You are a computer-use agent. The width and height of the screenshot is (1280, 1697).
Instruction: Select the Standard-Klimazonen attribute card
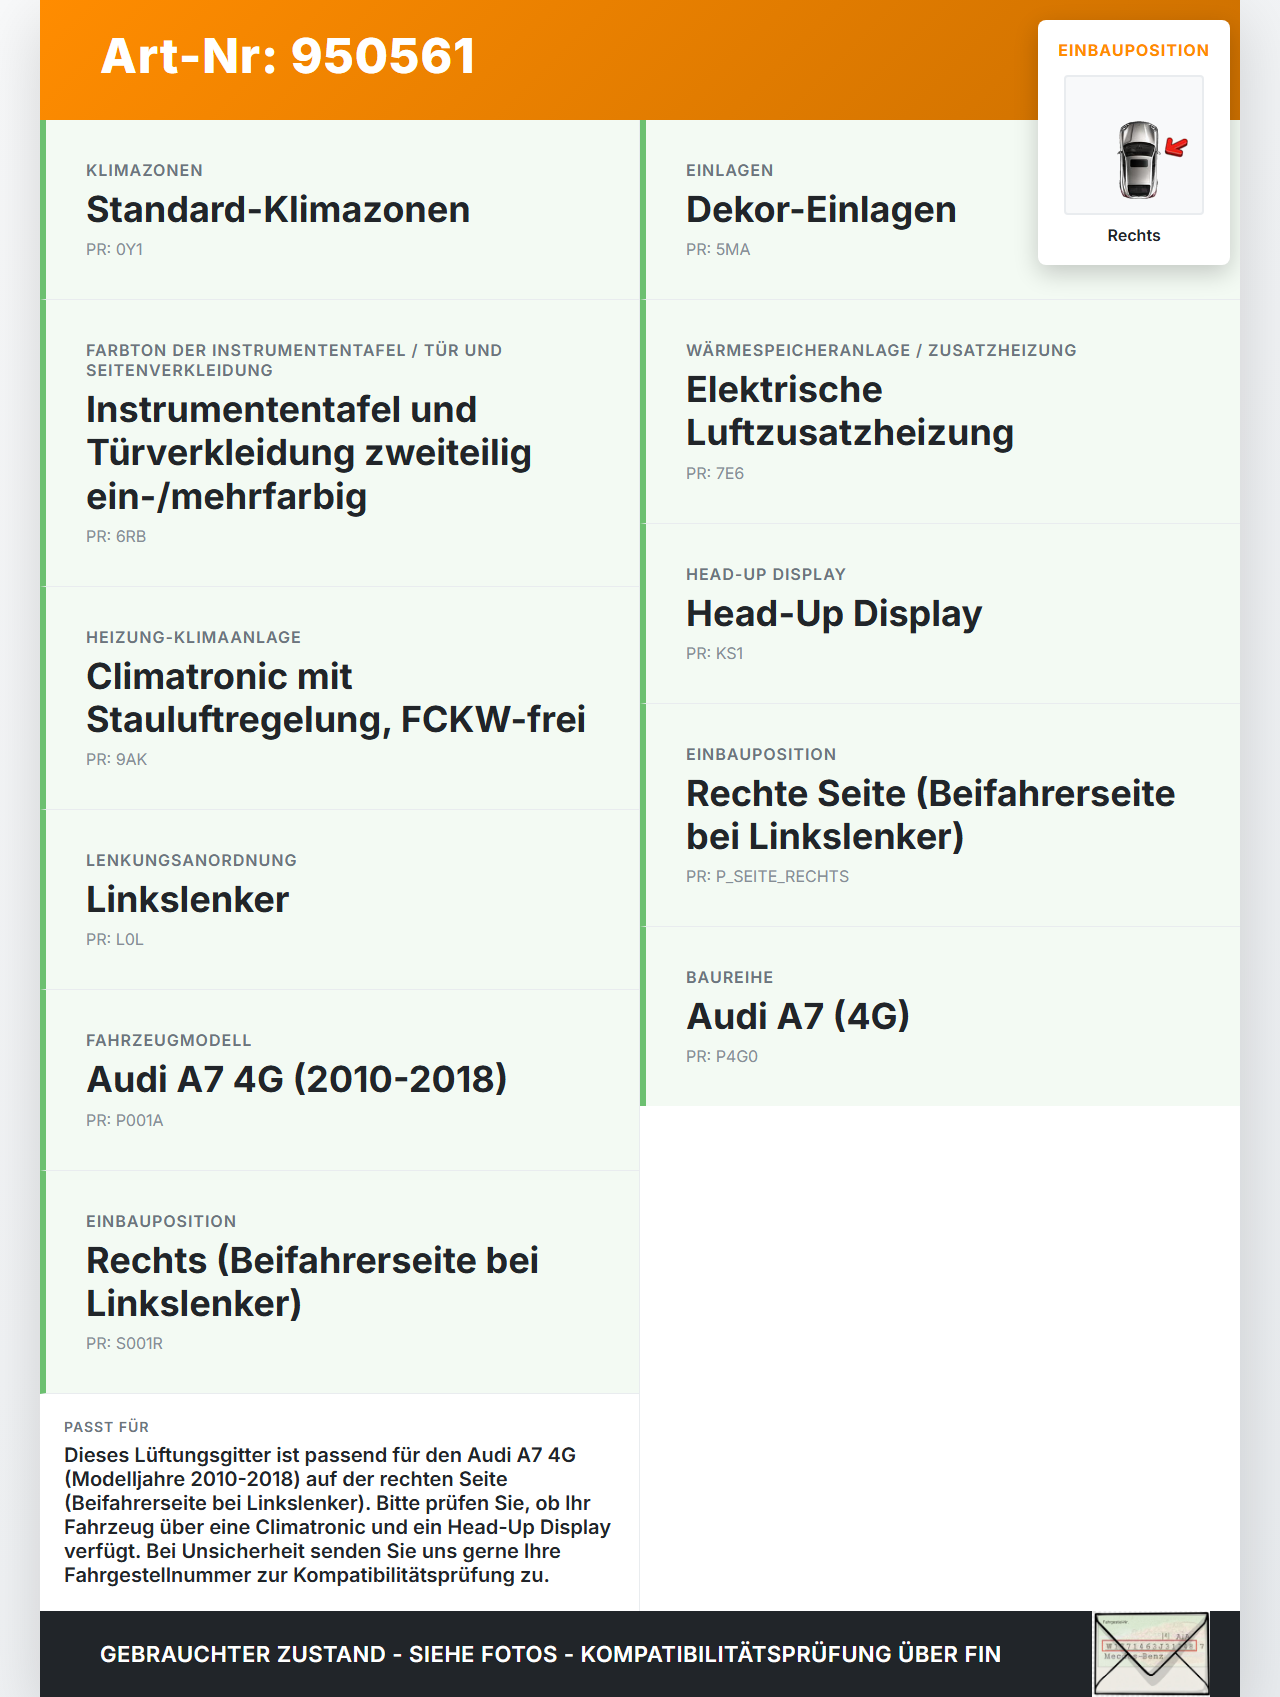[340, 210]
